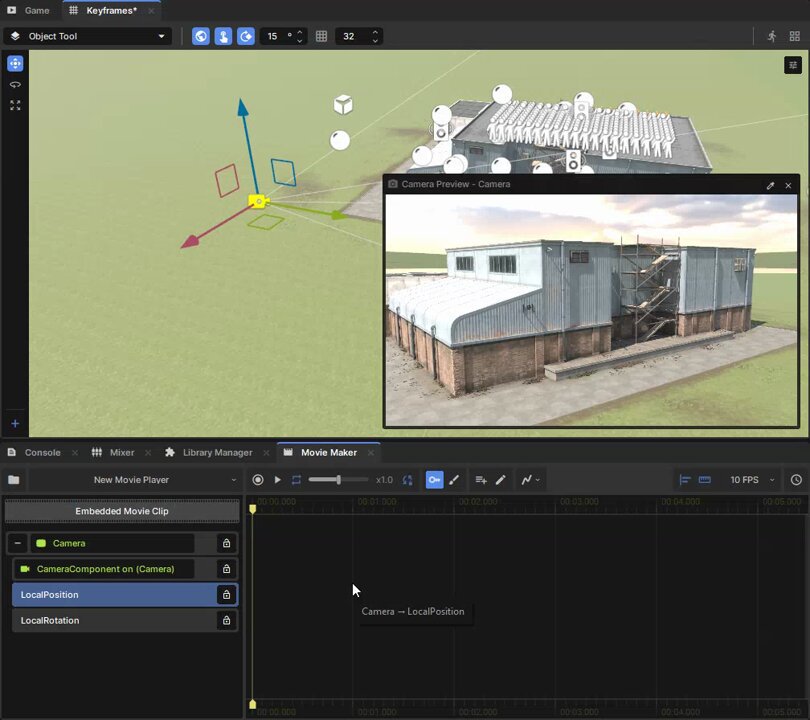Close the Camera Preview window

788,185
